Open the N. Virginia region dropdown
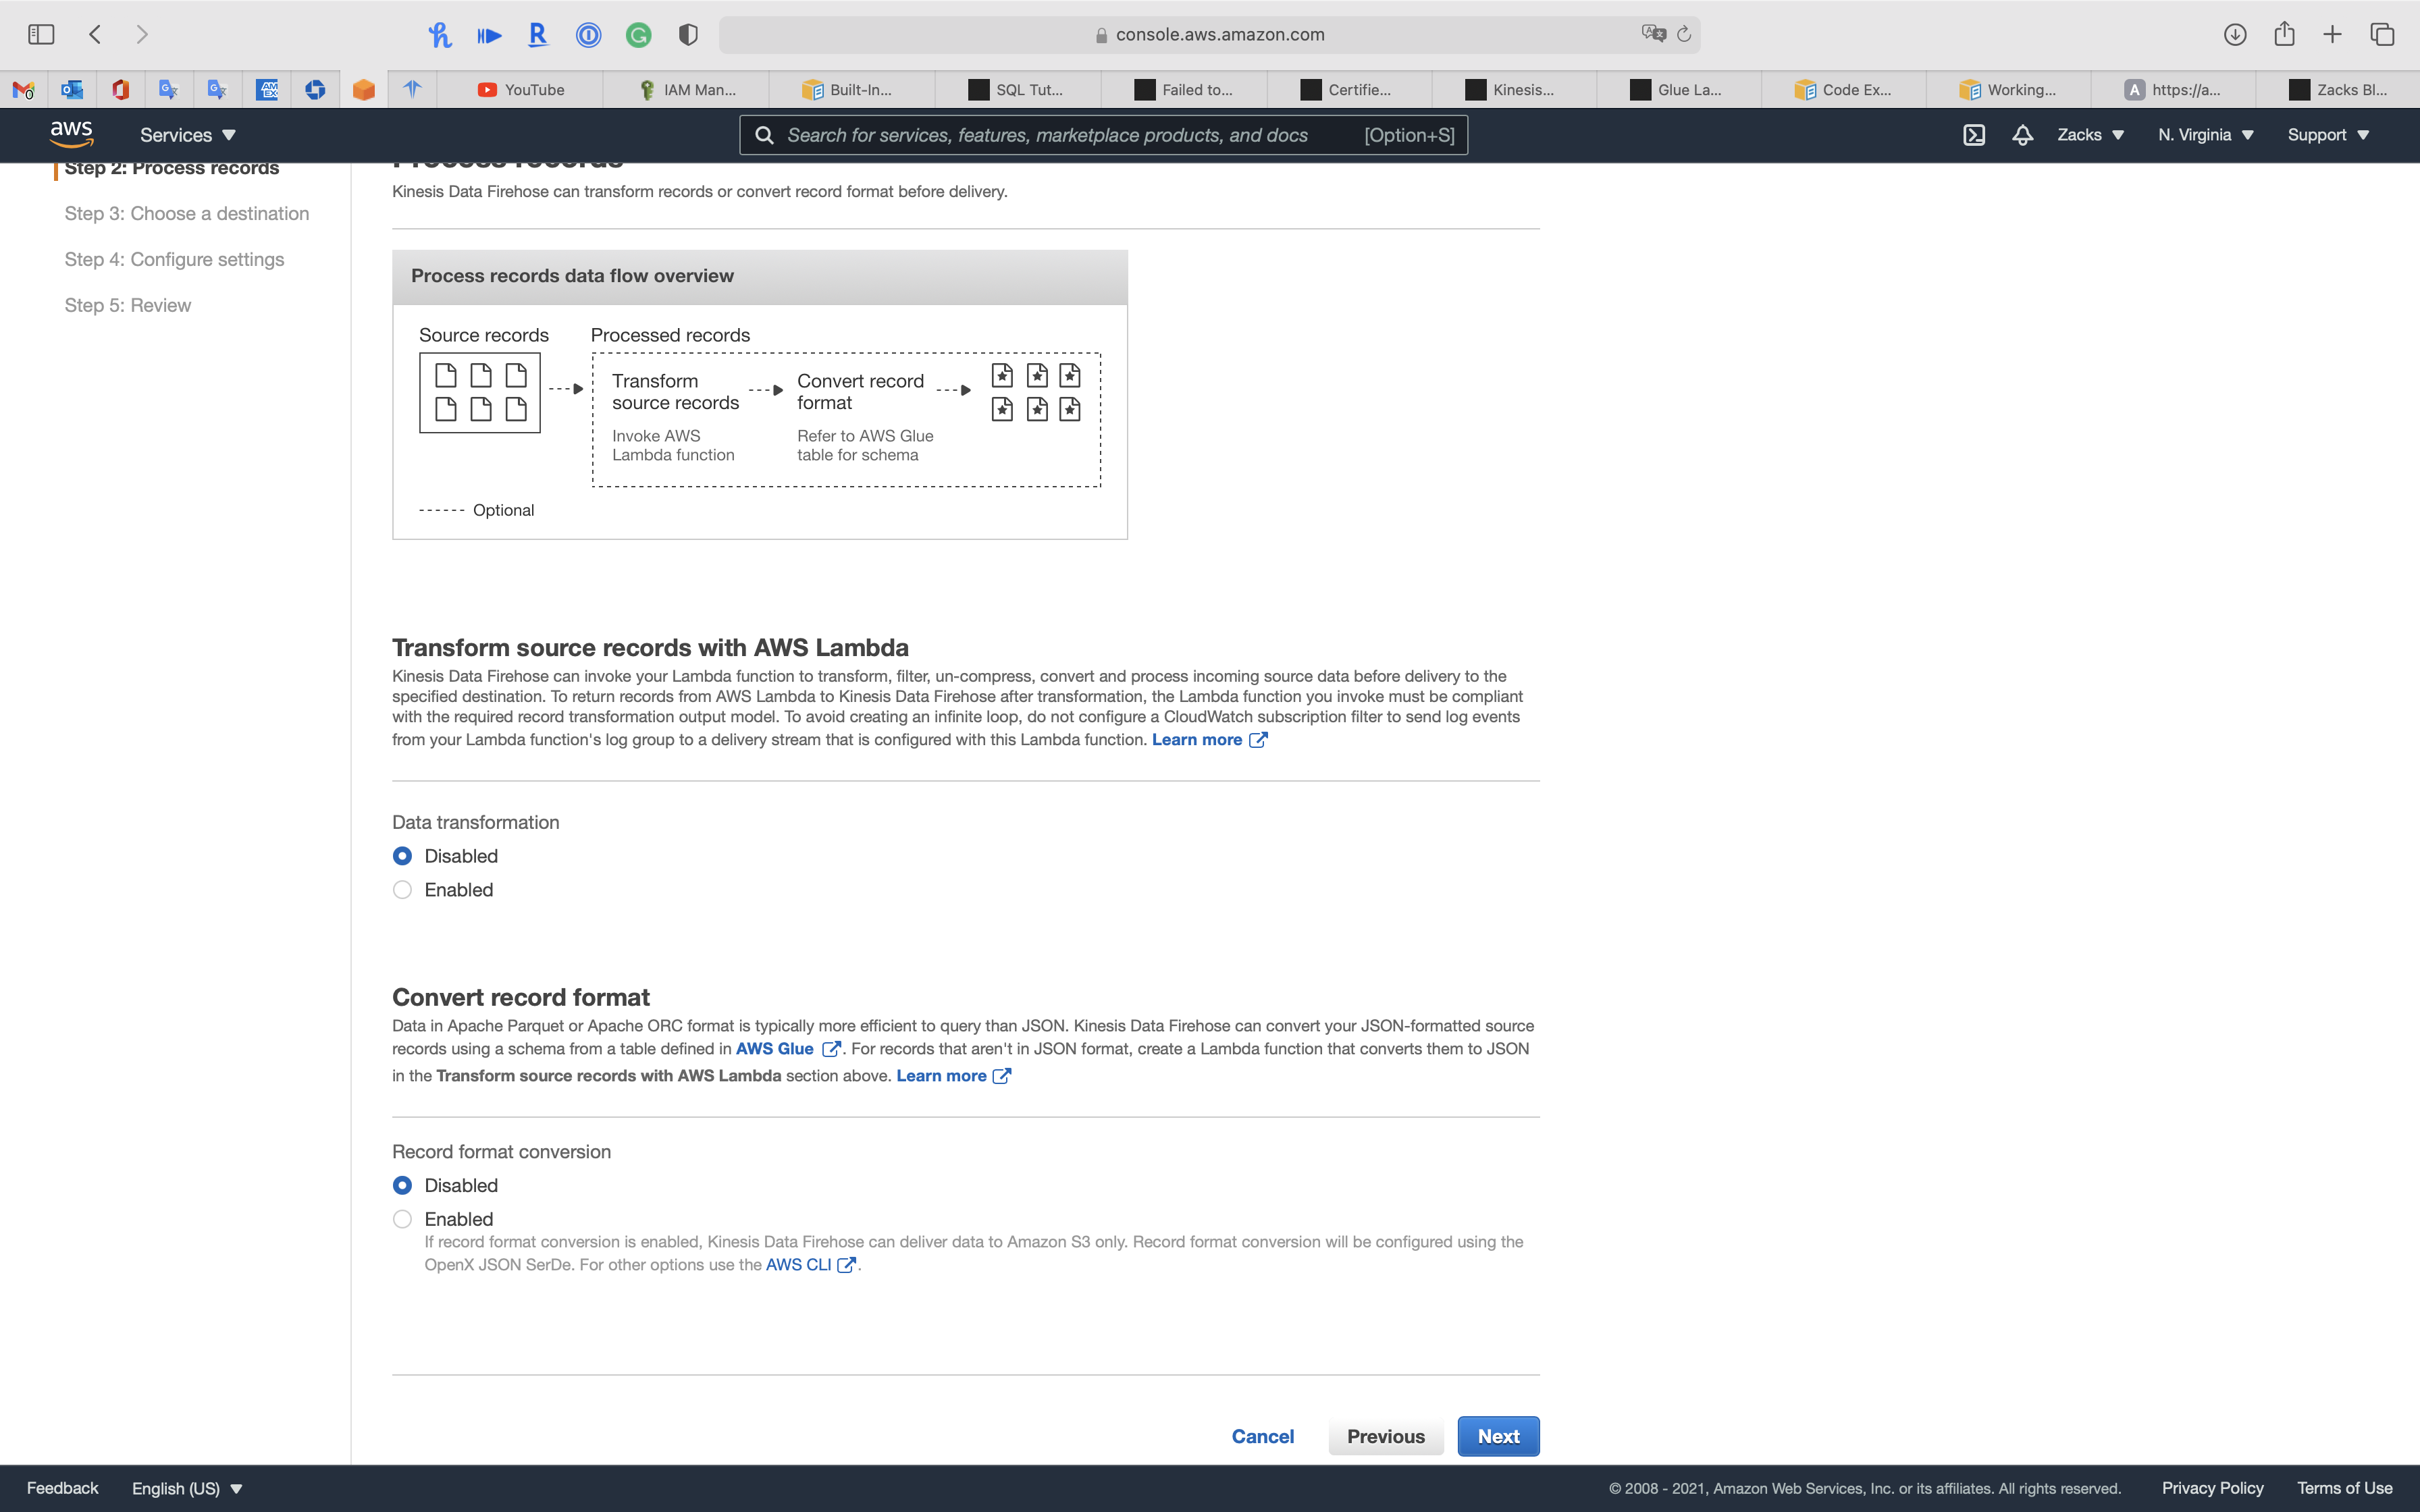Screen dimensions: 2420x1512 coord(2205,135)
